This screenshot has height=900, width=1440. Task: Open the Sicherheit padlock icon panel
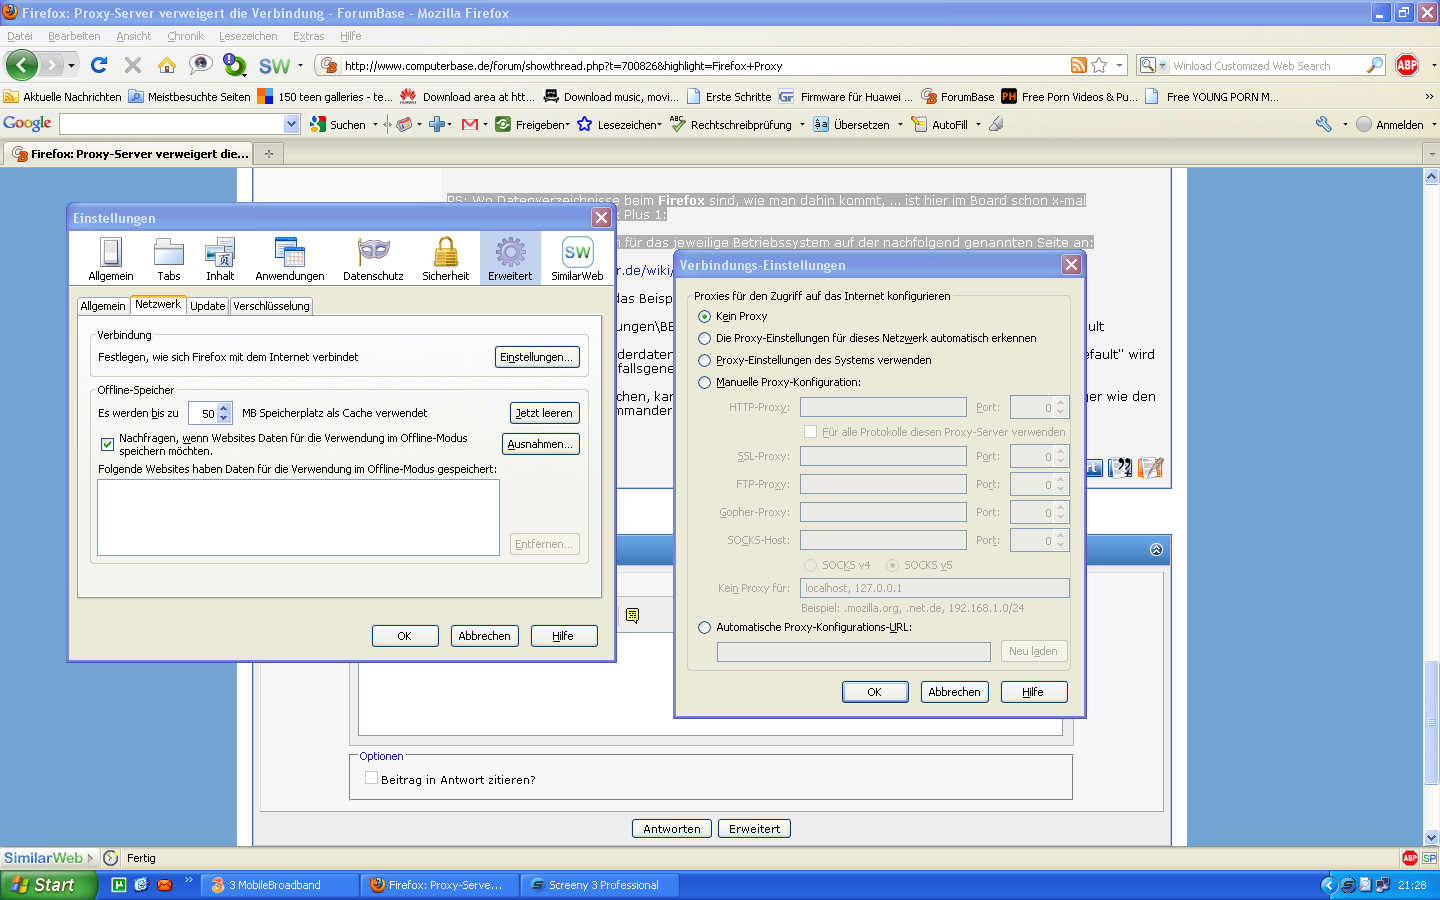tap(445, 258)
